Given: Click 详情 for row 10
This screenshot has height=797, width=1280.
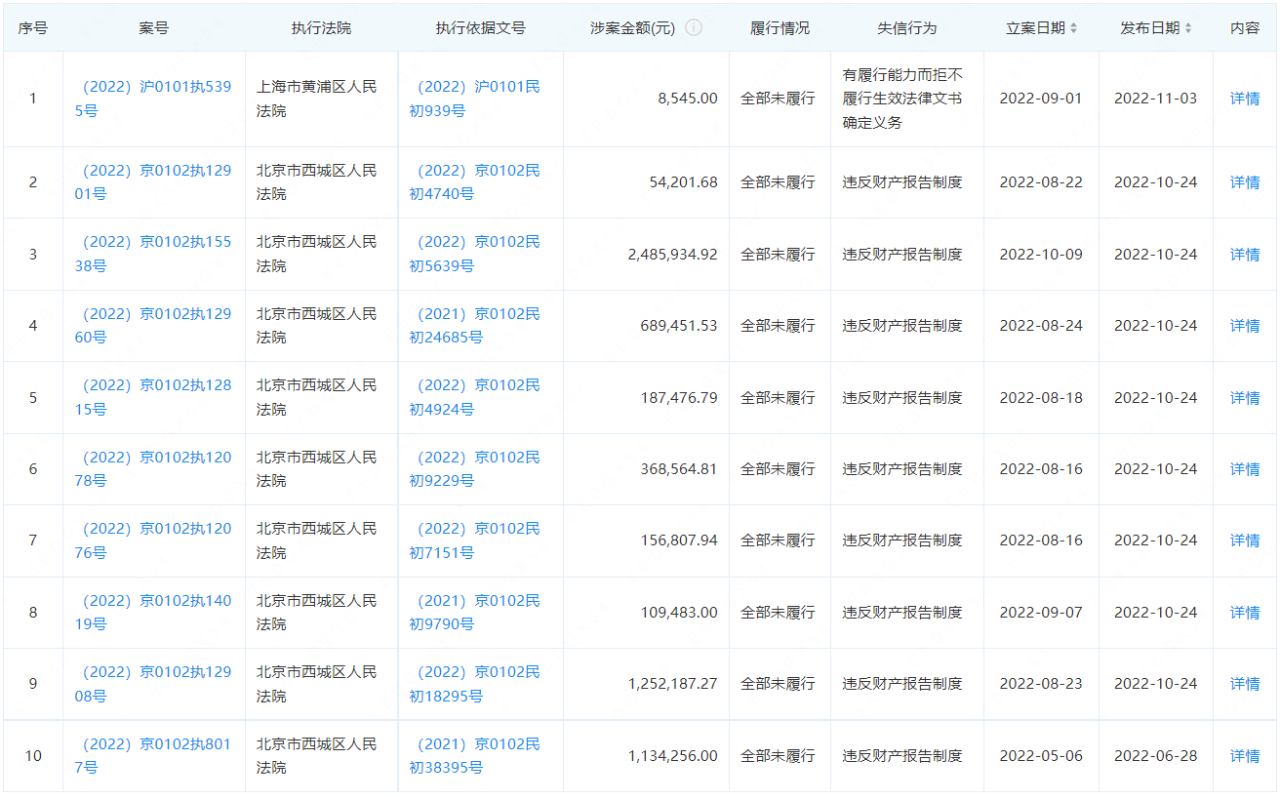Looking at the screenshot, I should tap(1245, 756).
